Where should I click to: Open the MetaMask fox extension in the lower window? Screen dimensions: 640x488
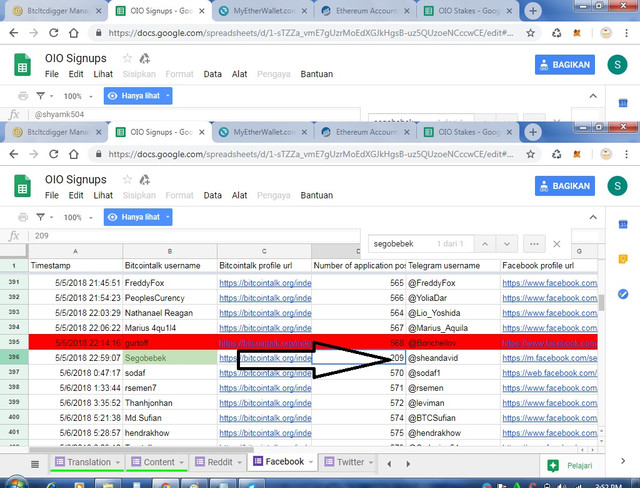577,154
